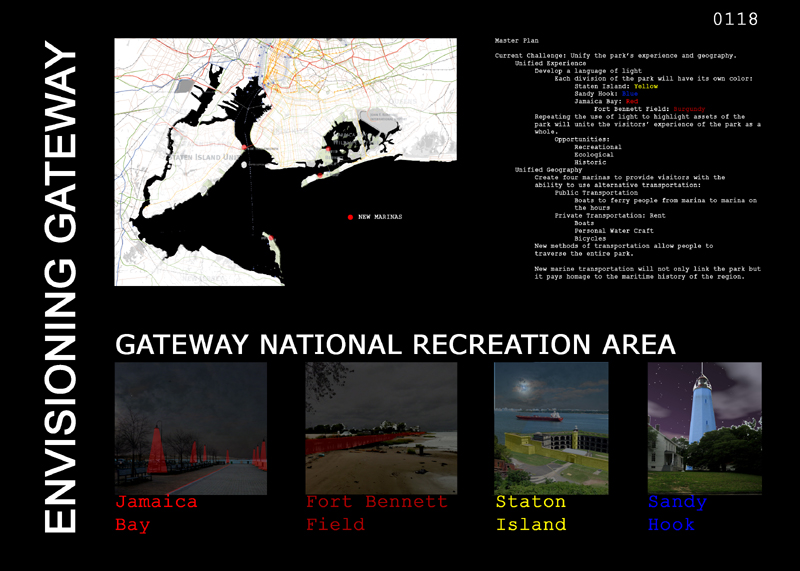Click the yellow word "Yellow" after Staten Island
Image resolution: width=800 pixels, height=571 pixels.
tap(646, 86)
